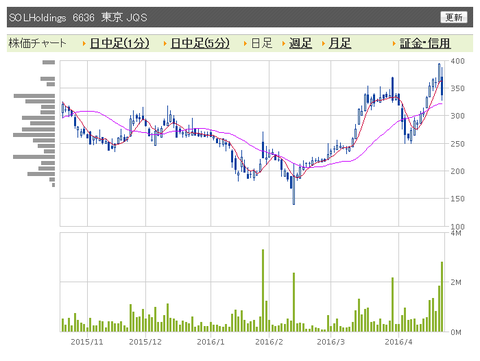The image size is (480, 361).
Task: Click the orange arrow before 月足
Action: [x=323, y=44]
